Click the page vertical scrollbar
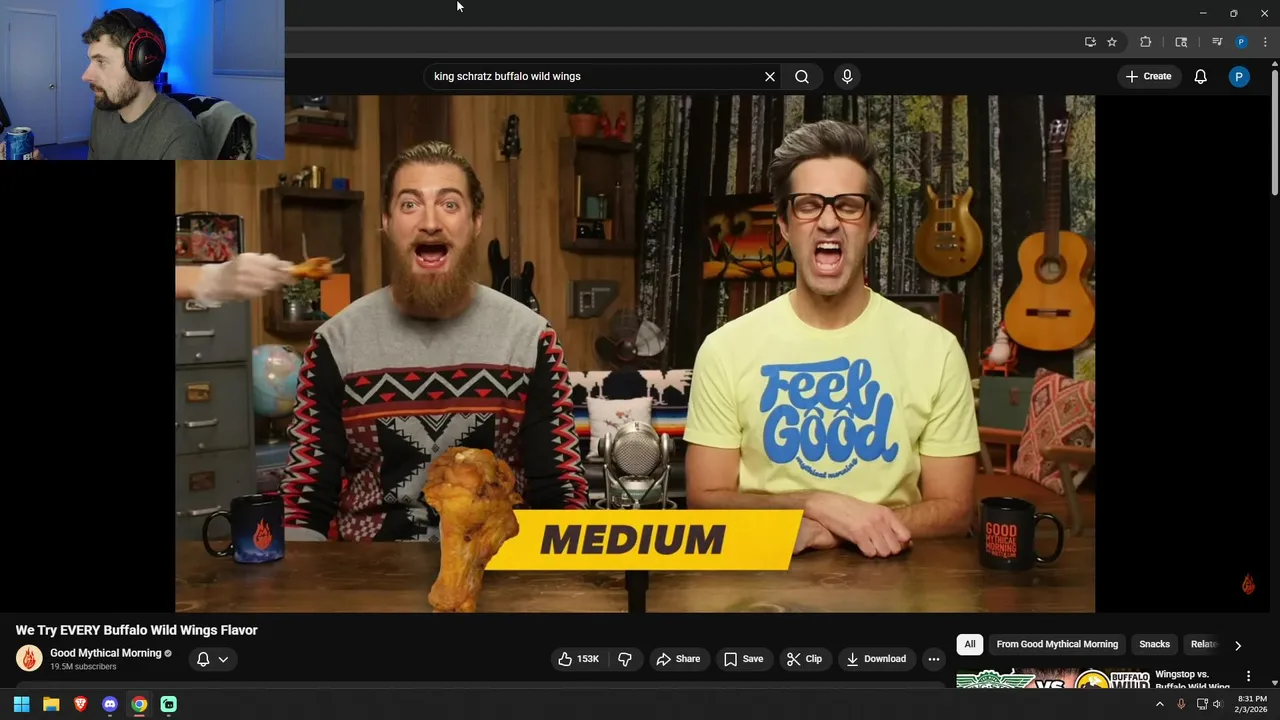1280x720 pixels. coord(1274,130)
